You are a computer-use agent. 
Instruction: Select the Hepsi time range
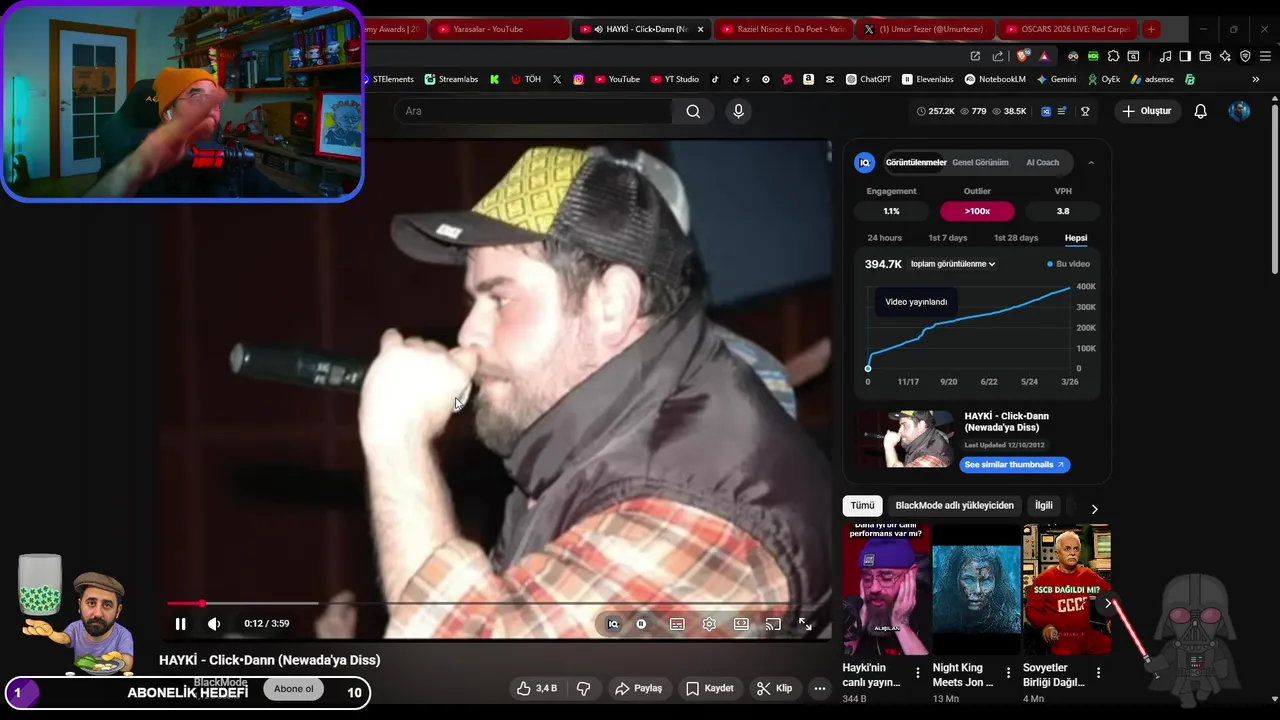click(1076, 238)
